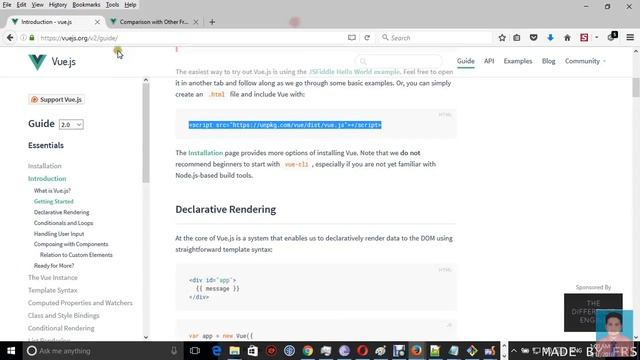Click the Ask me anything Cortana box
The image size is (640, 360).
pyautogui.click(x=101, y=351)
